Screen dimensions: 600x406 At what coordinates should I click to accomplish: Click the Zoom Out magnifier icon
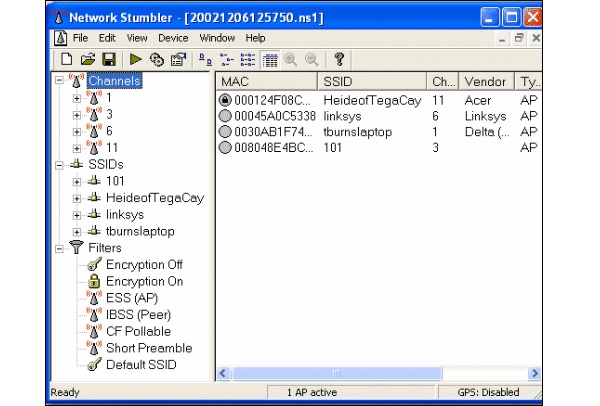pyautogui.click(x=311, y=60)
